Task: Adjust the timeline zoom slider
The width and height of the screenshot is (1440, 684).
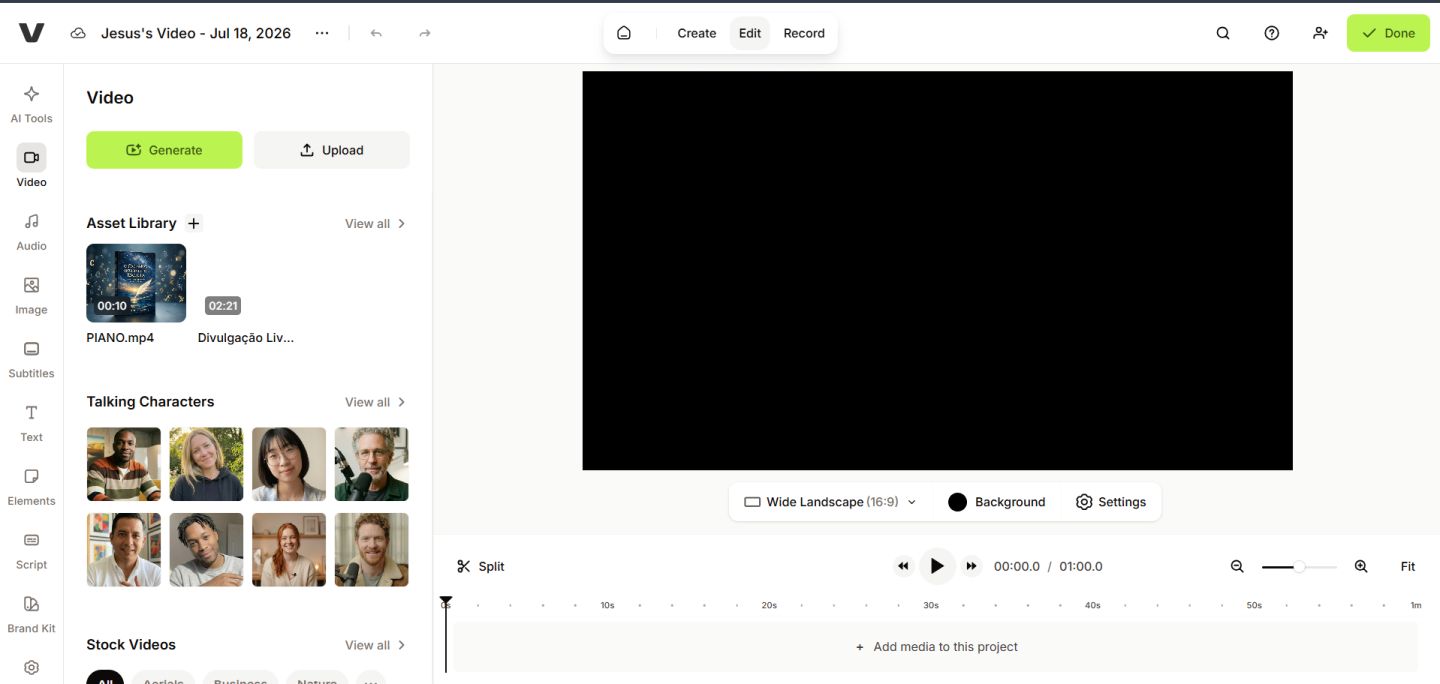Action: click(1299, 567)
